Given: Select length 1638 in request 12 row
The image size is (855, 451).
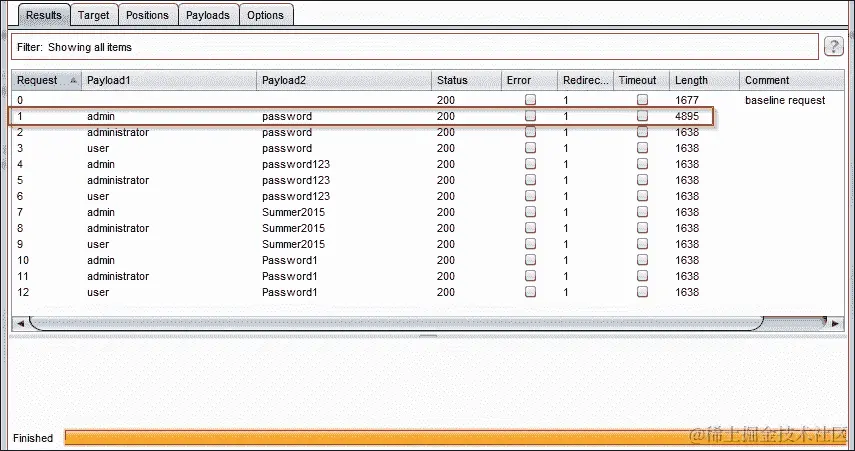Looking at the screenshot, I should coord(687,292).
